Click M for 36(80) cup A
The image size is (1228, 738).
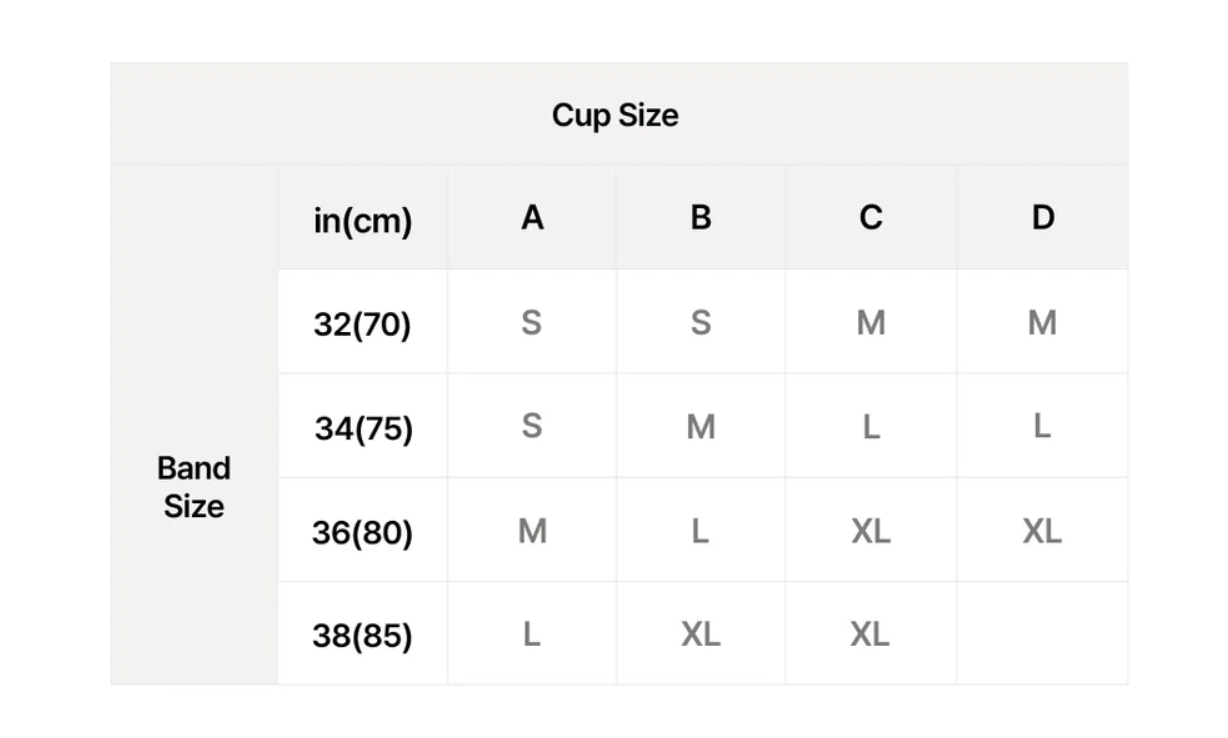click(532, 531)
